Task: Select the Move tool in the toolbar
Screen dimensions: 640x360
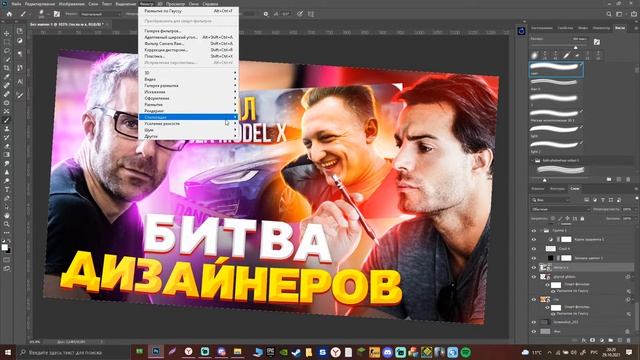Action: 7,33
